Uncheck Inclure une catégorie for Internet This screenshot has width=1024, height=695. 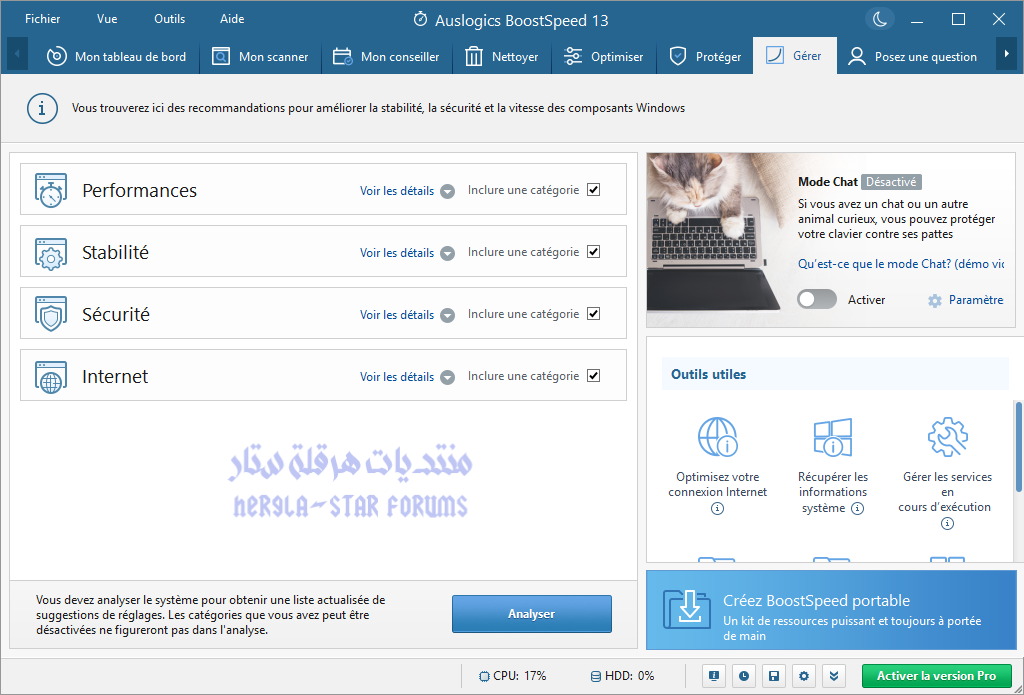(x=594, y=376)
